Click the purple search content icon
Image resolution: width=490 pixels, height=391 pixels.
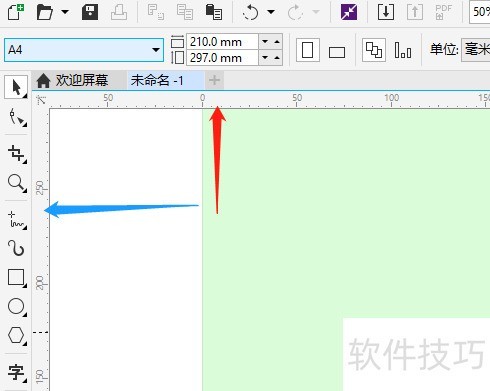point(349,12)
